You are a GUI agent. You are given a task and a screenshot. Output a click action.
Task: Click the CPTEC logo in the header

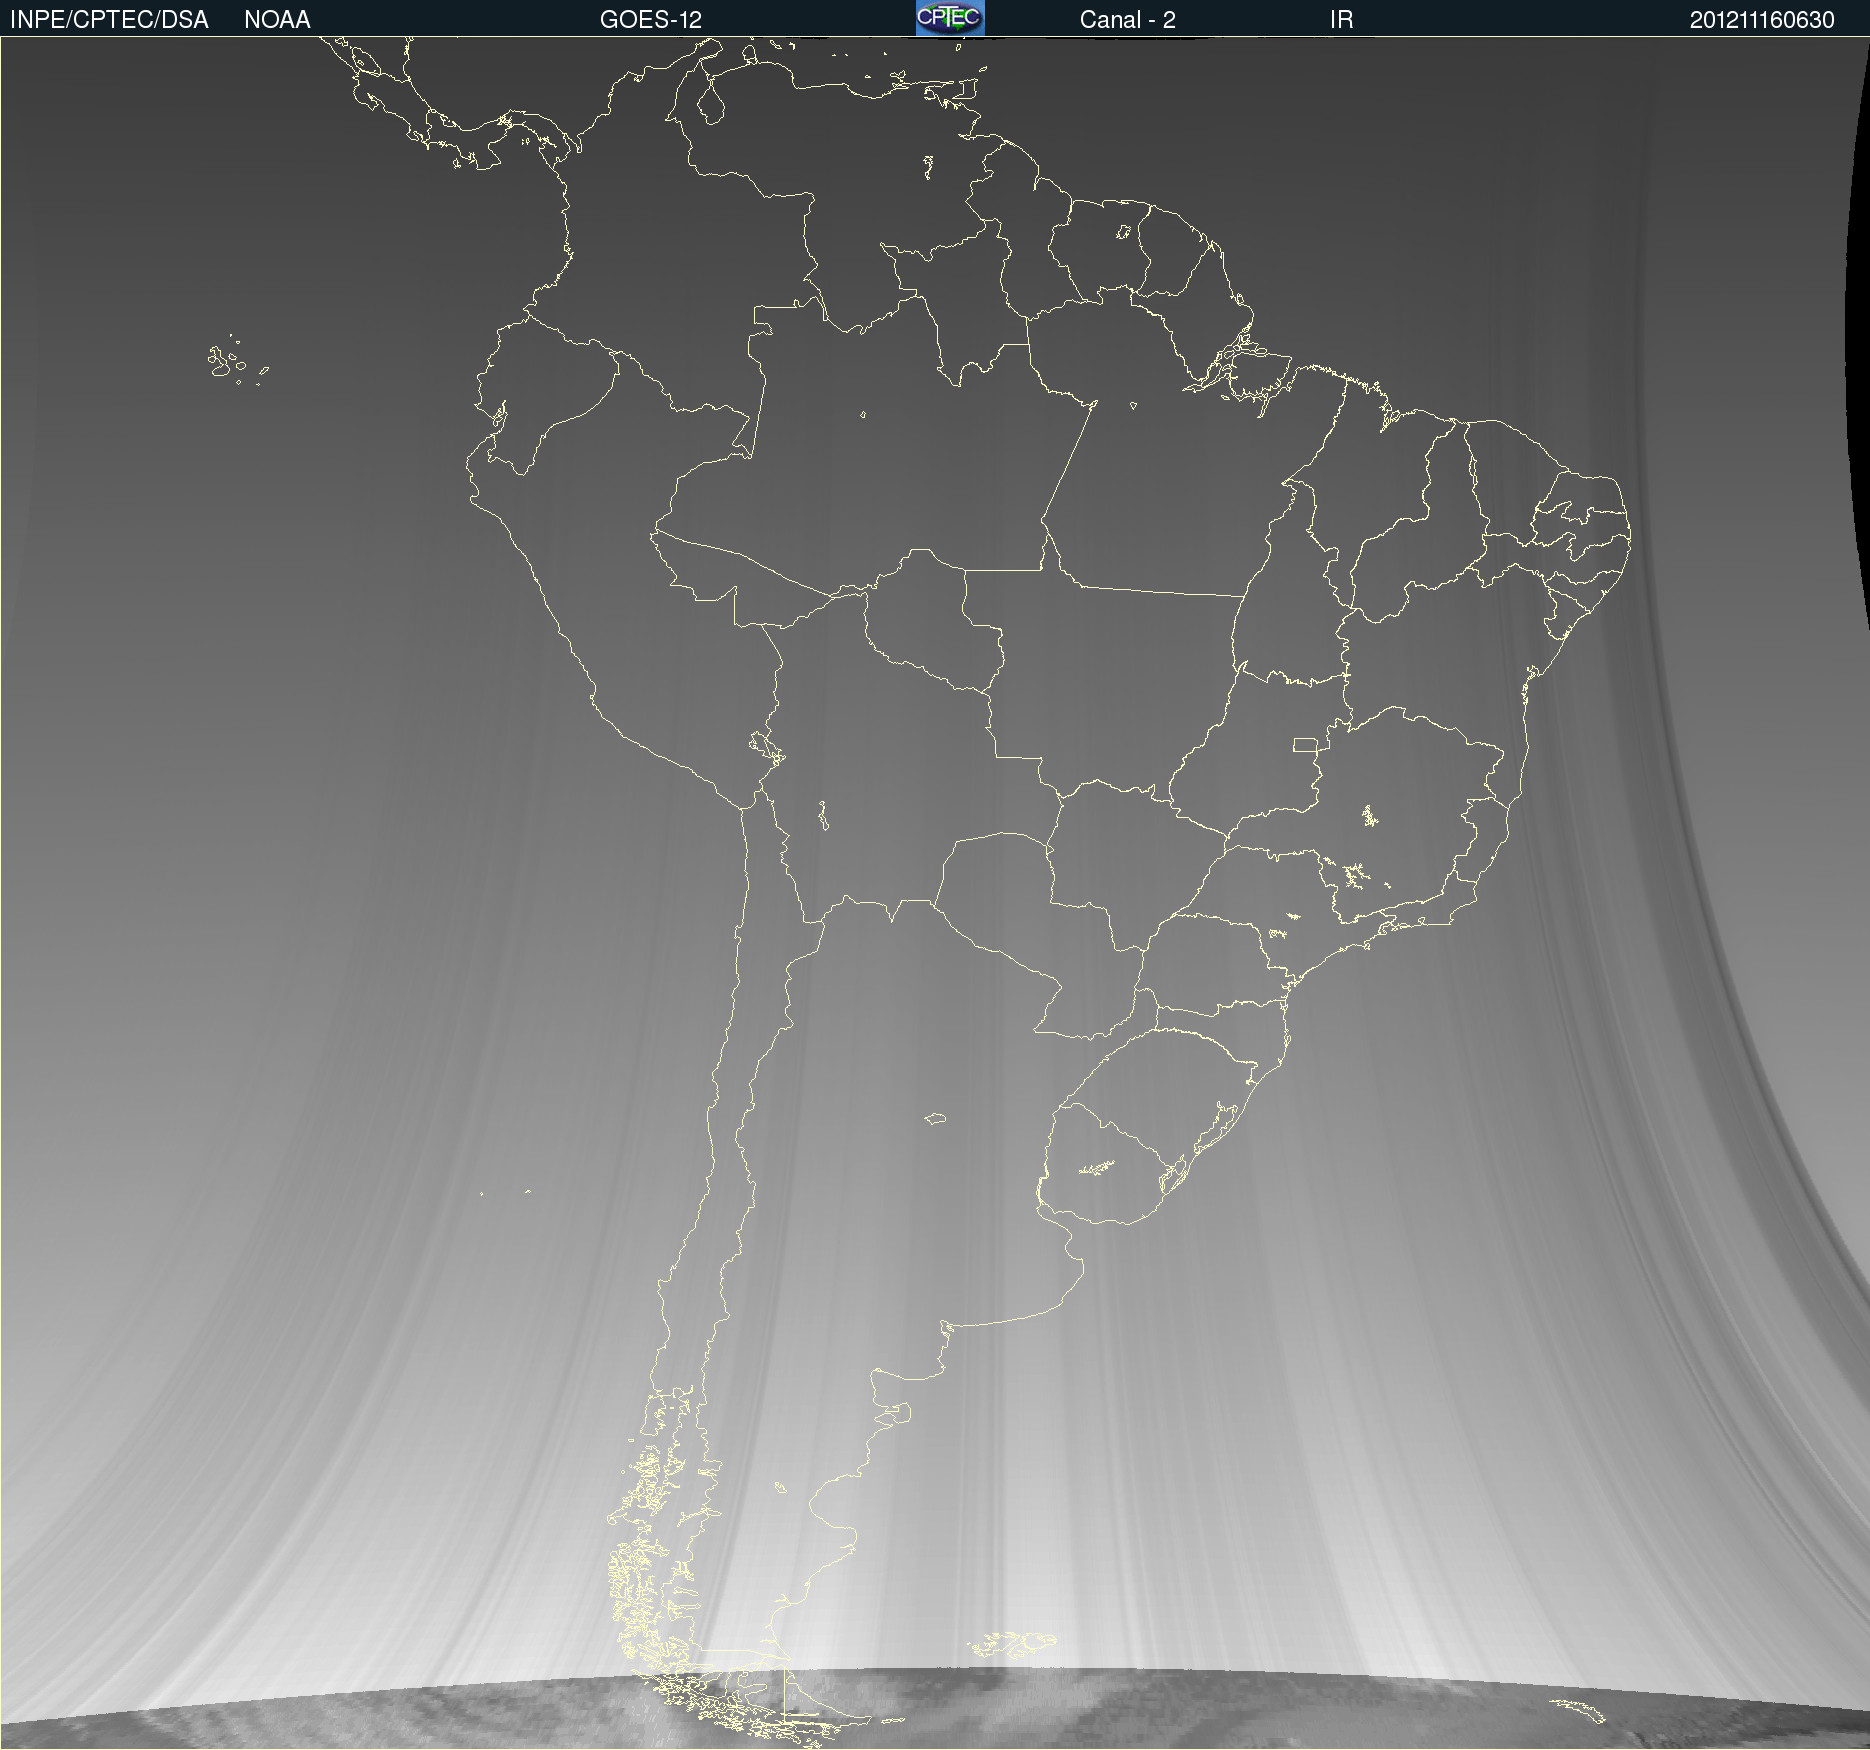click(950, 18)
